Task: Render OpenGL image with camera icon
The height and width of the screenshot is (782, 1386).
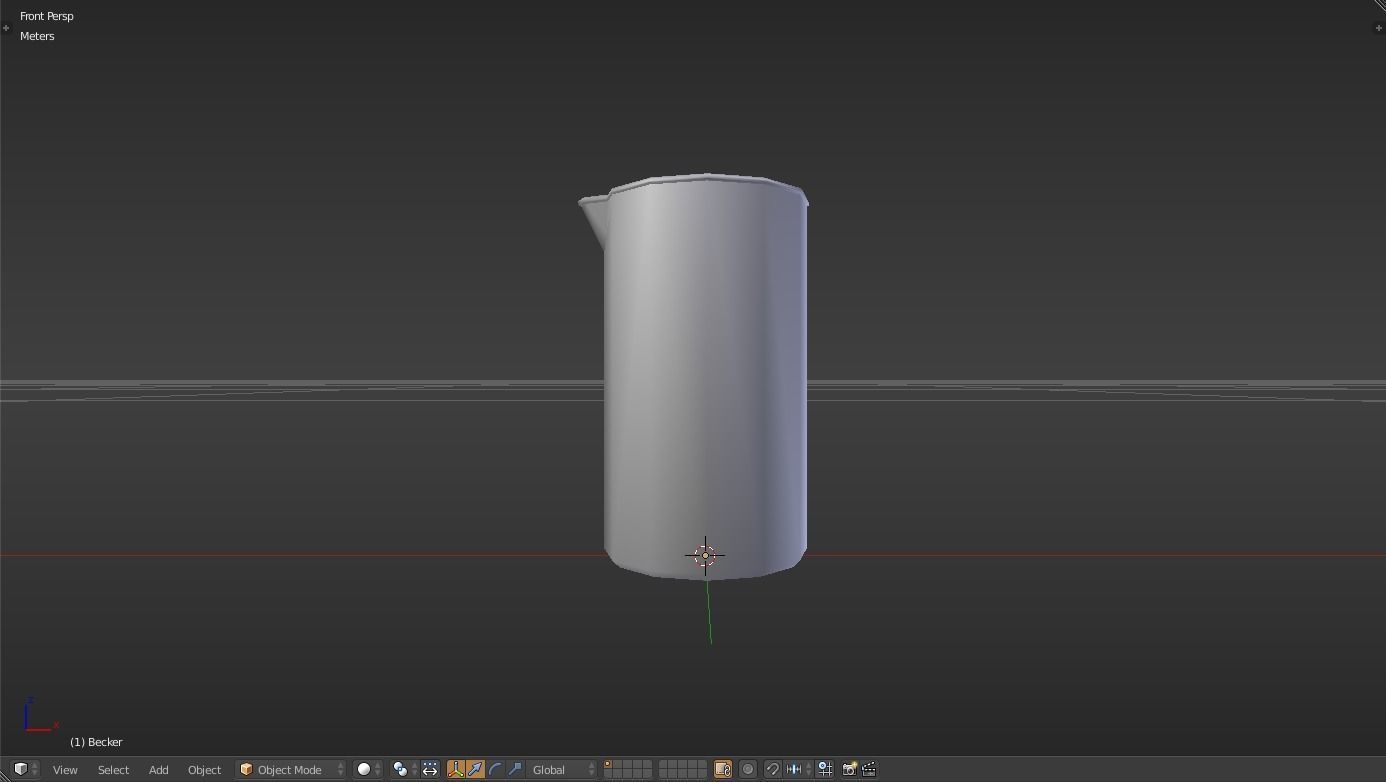Action: click(849, 769)
